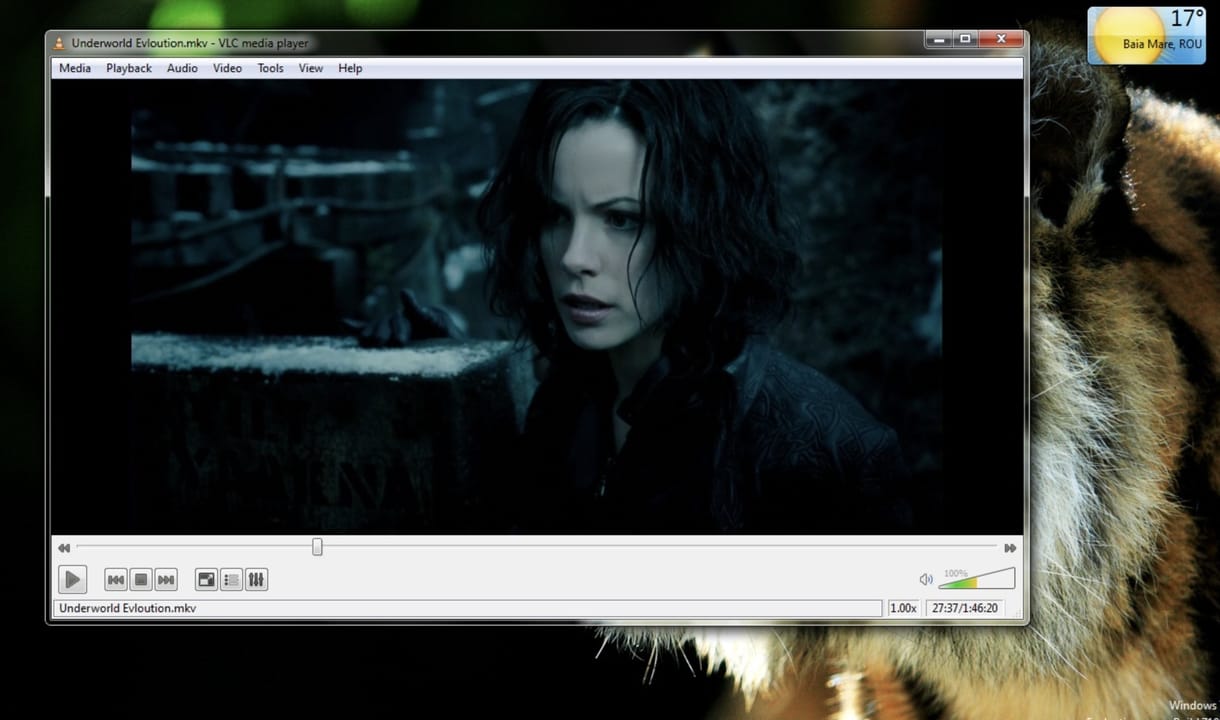Open the Tools menu
1220x720 pixels.
tap(270, 68)
